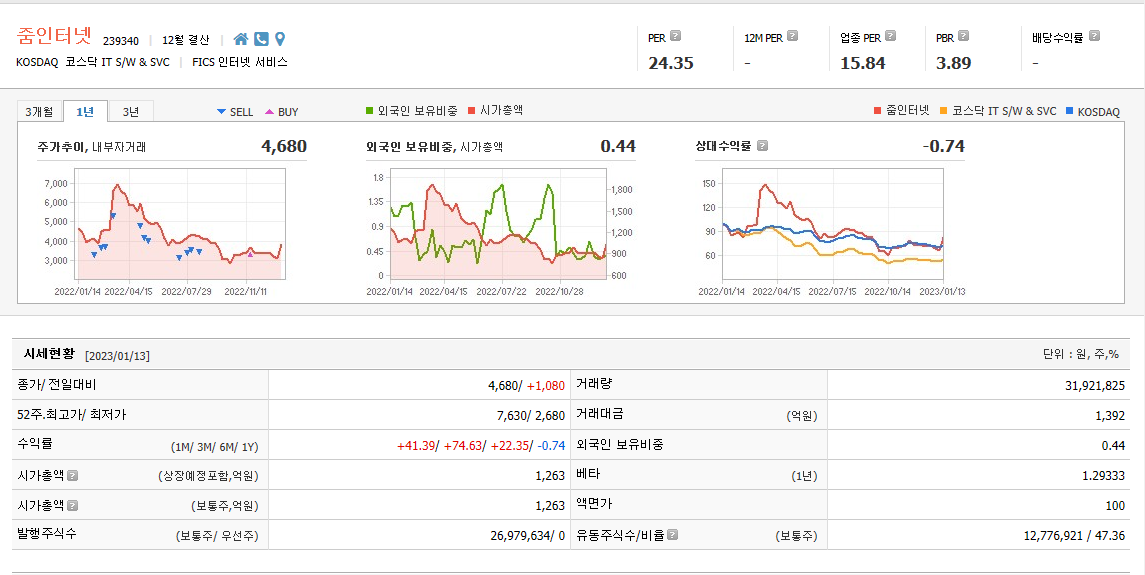Click the 종가/ 전일대비 row label
Viewport: 1145px width, 575px height.
point(57,384)
